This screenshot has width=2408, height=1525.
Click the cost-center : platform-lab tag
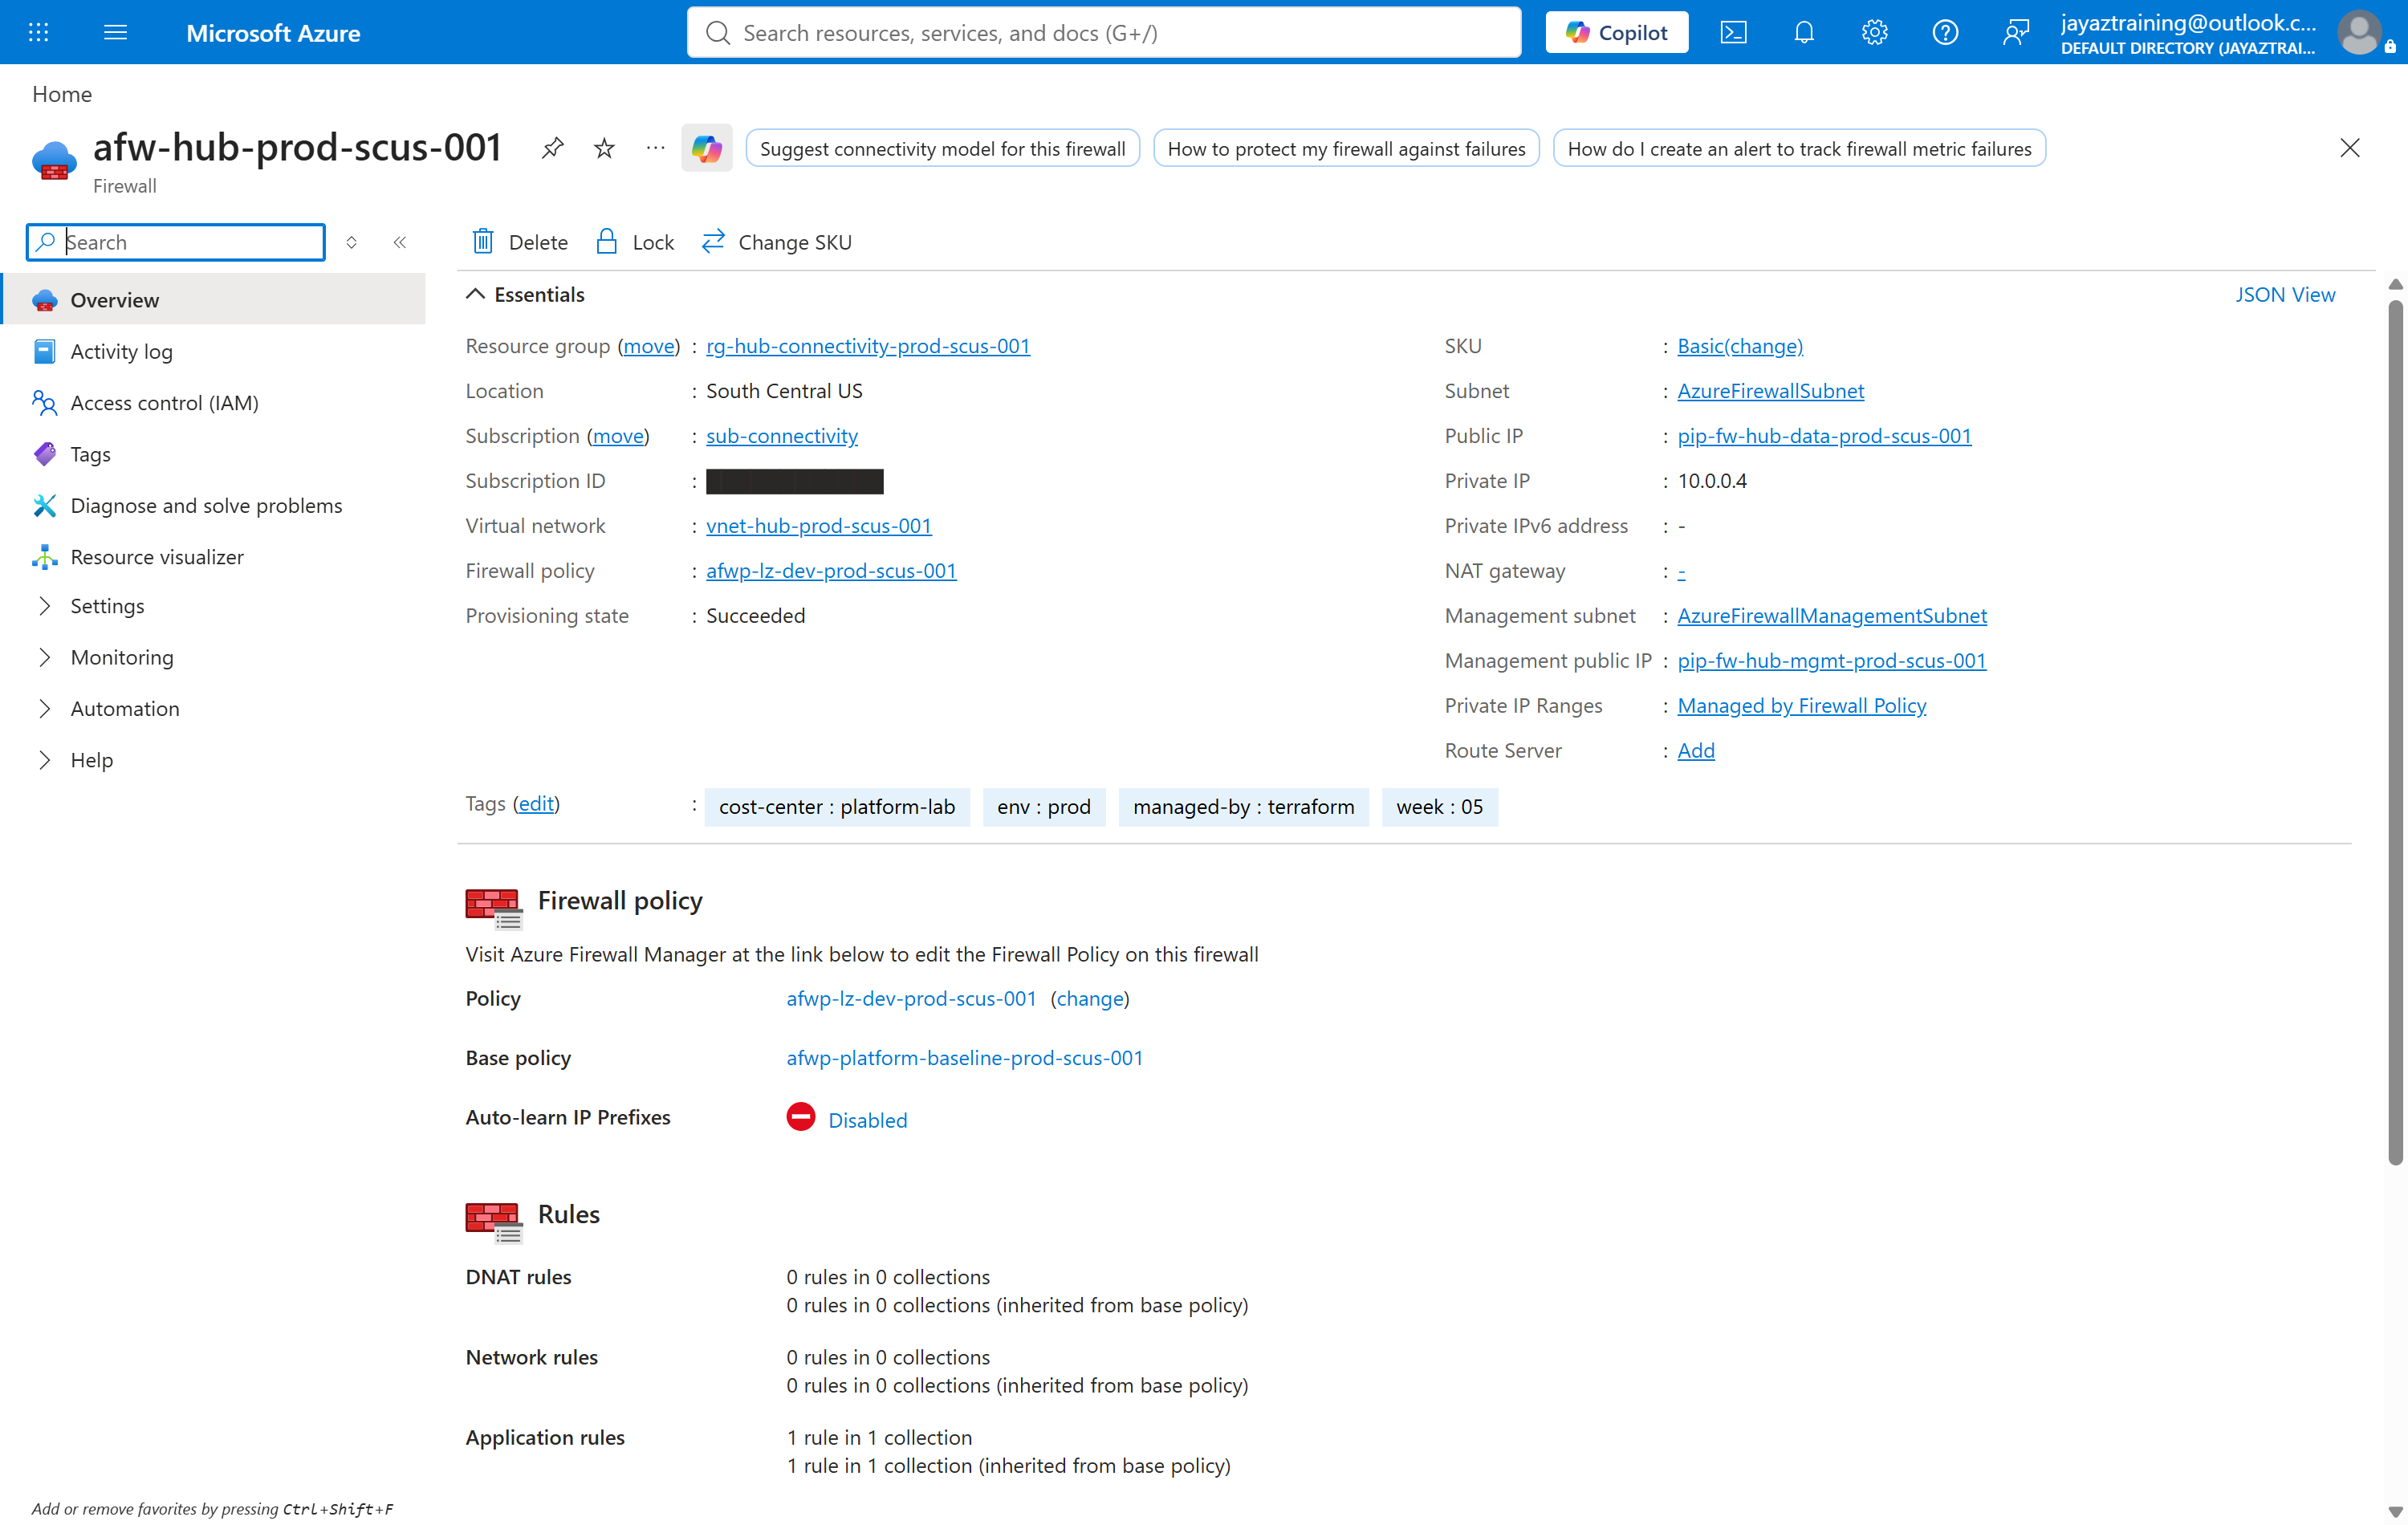coord(837,807)
